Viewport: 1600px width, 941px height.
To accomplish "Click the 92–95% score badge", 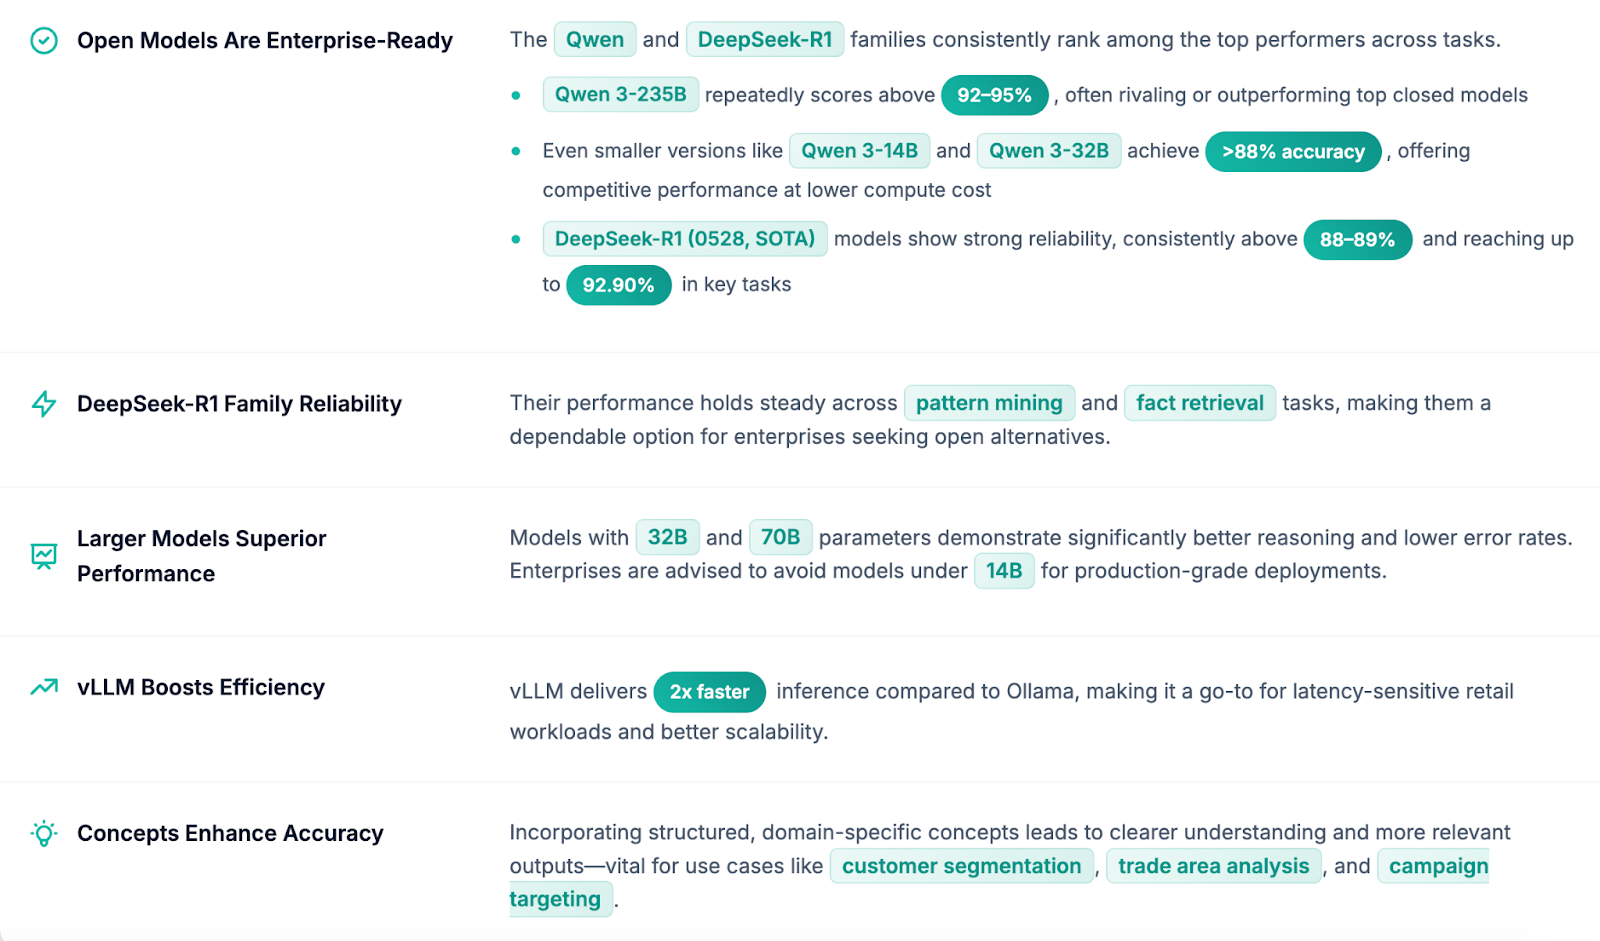I will (x=995, y=95).
